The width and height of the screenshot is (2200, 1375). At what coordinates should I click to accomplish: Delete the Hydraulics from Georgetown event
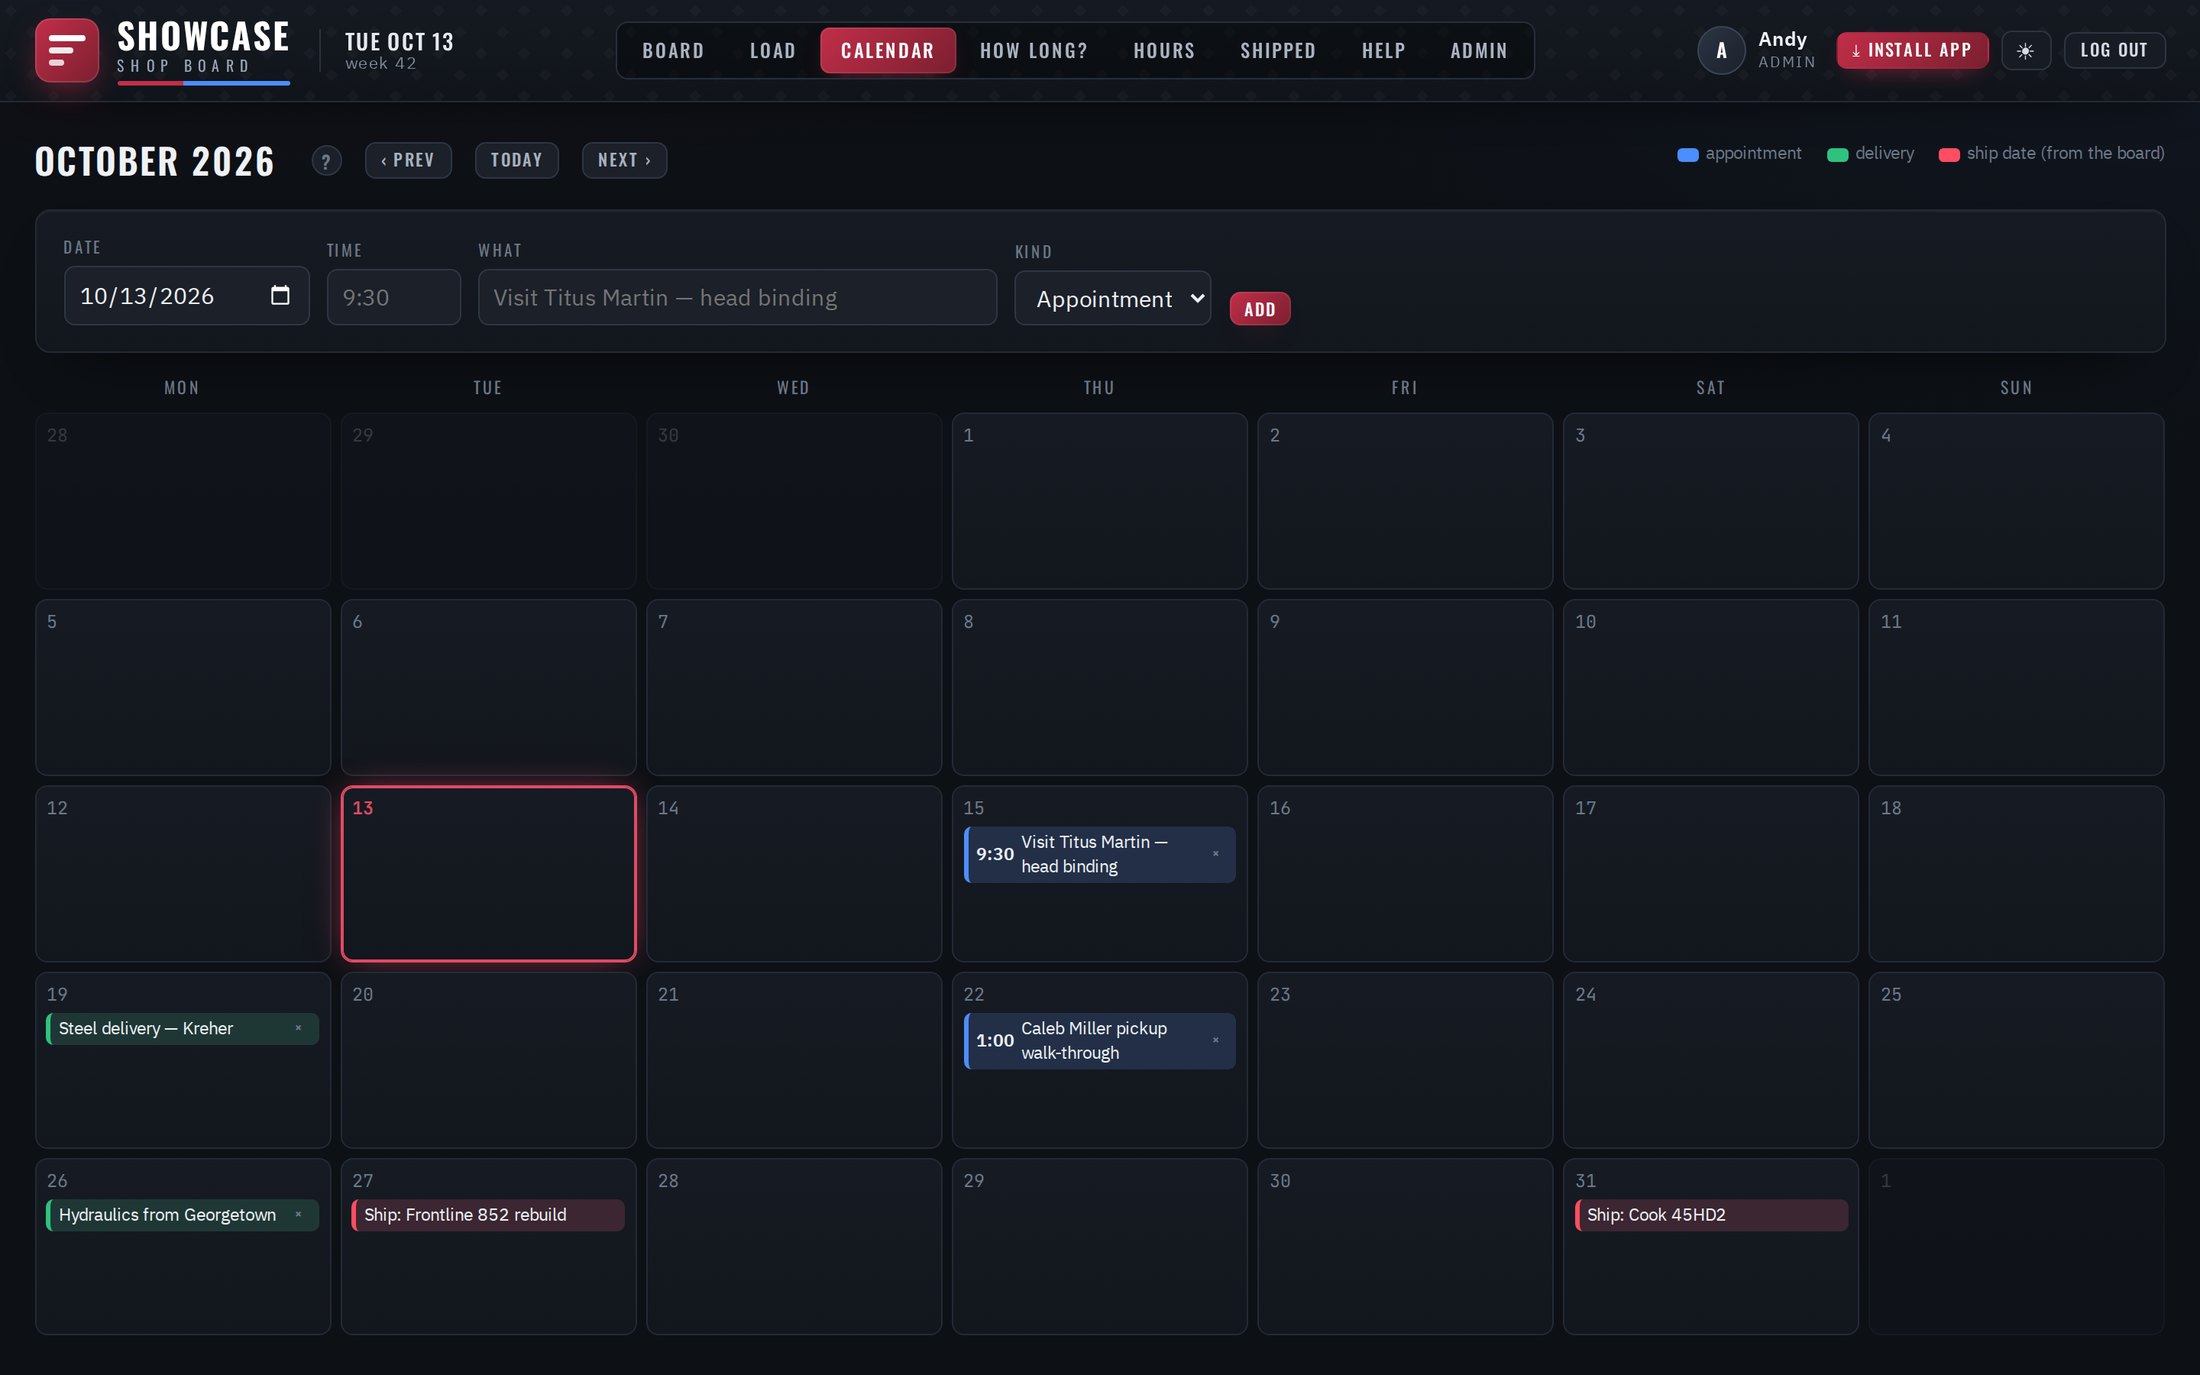coord(298,1214)
